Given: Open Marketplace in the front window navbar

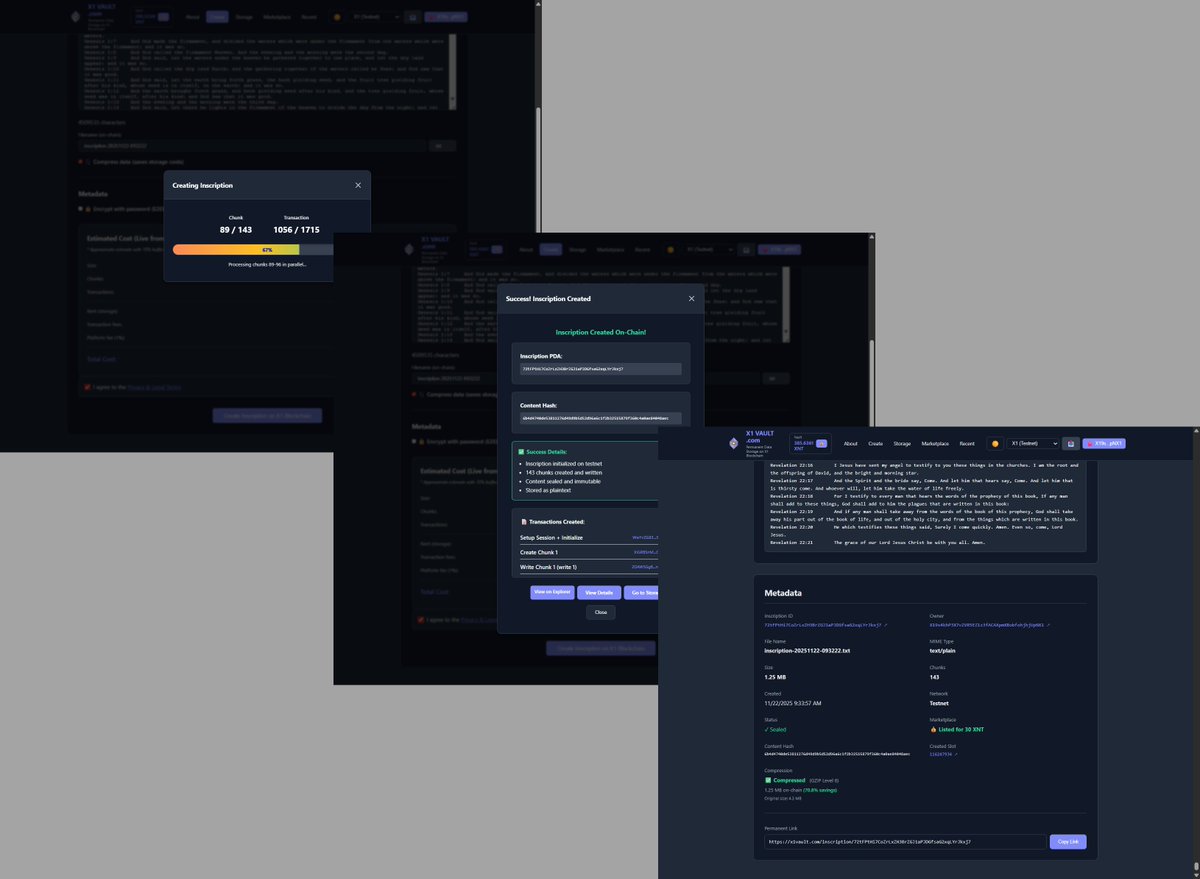Looking at the screenshot, I should point(935,443).
